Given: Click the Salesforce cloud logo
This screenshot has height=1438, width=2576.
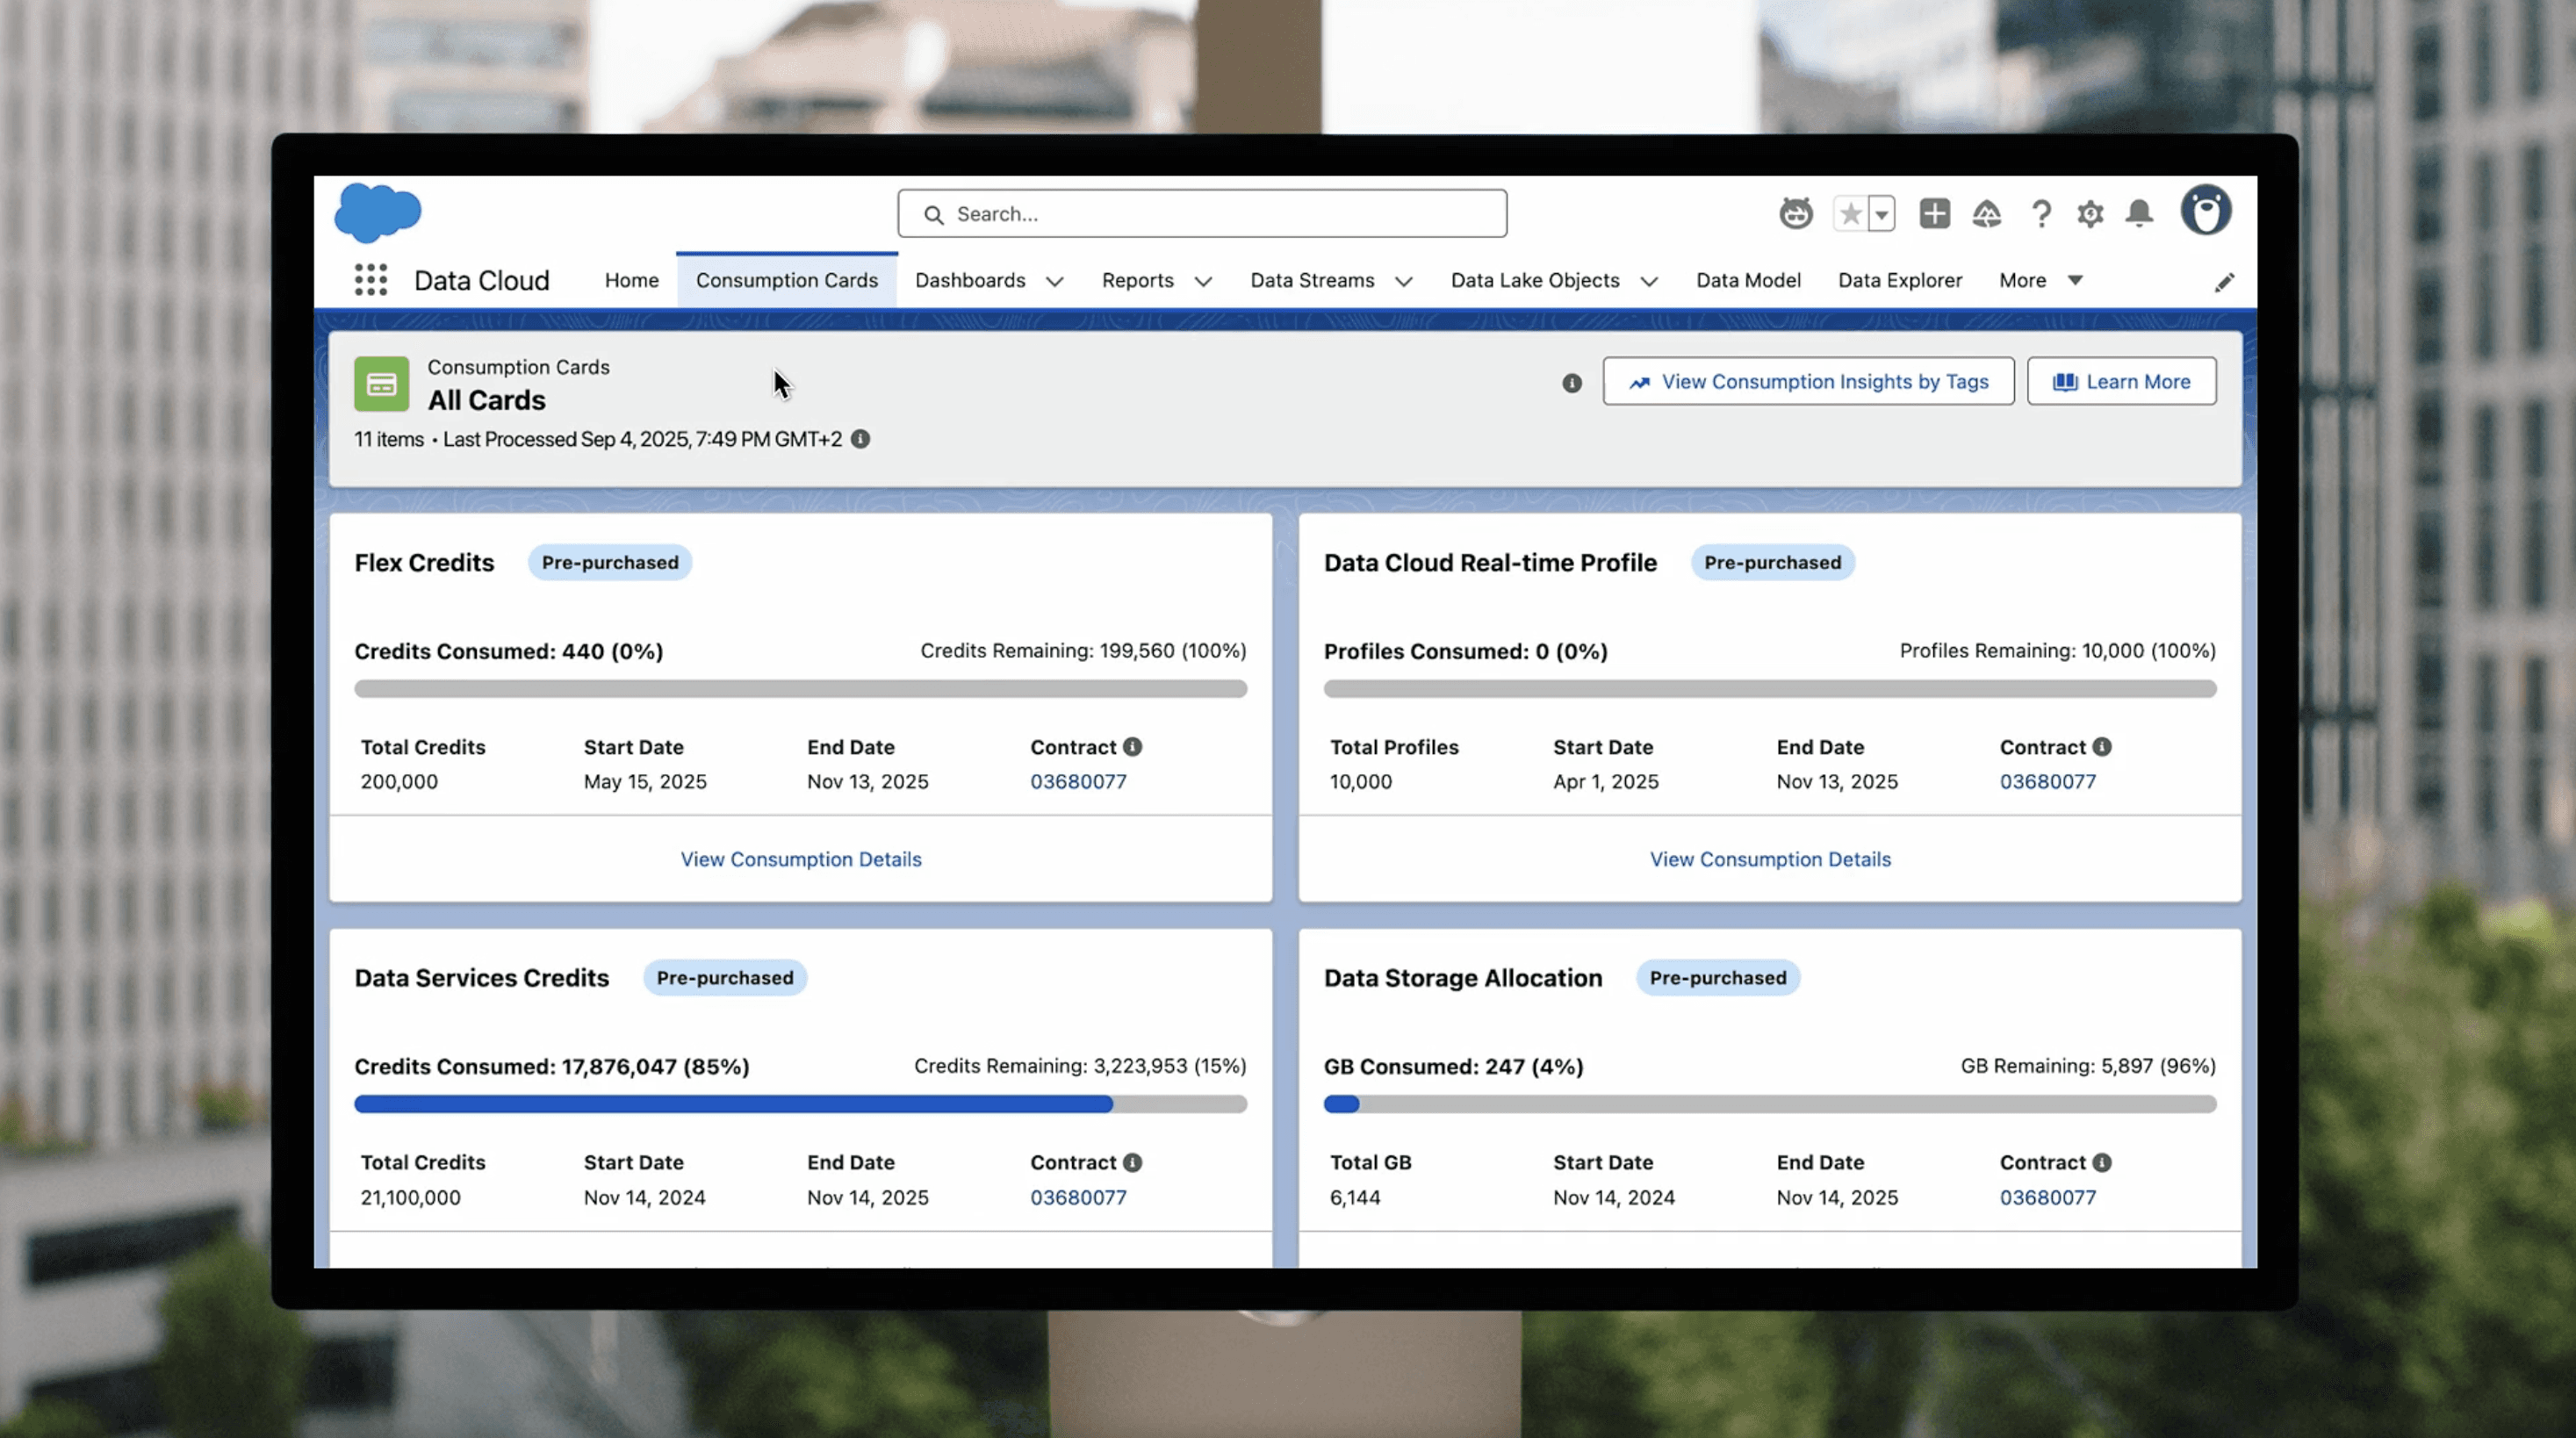Looking at the screenshot, I should (x=377, y=212).
